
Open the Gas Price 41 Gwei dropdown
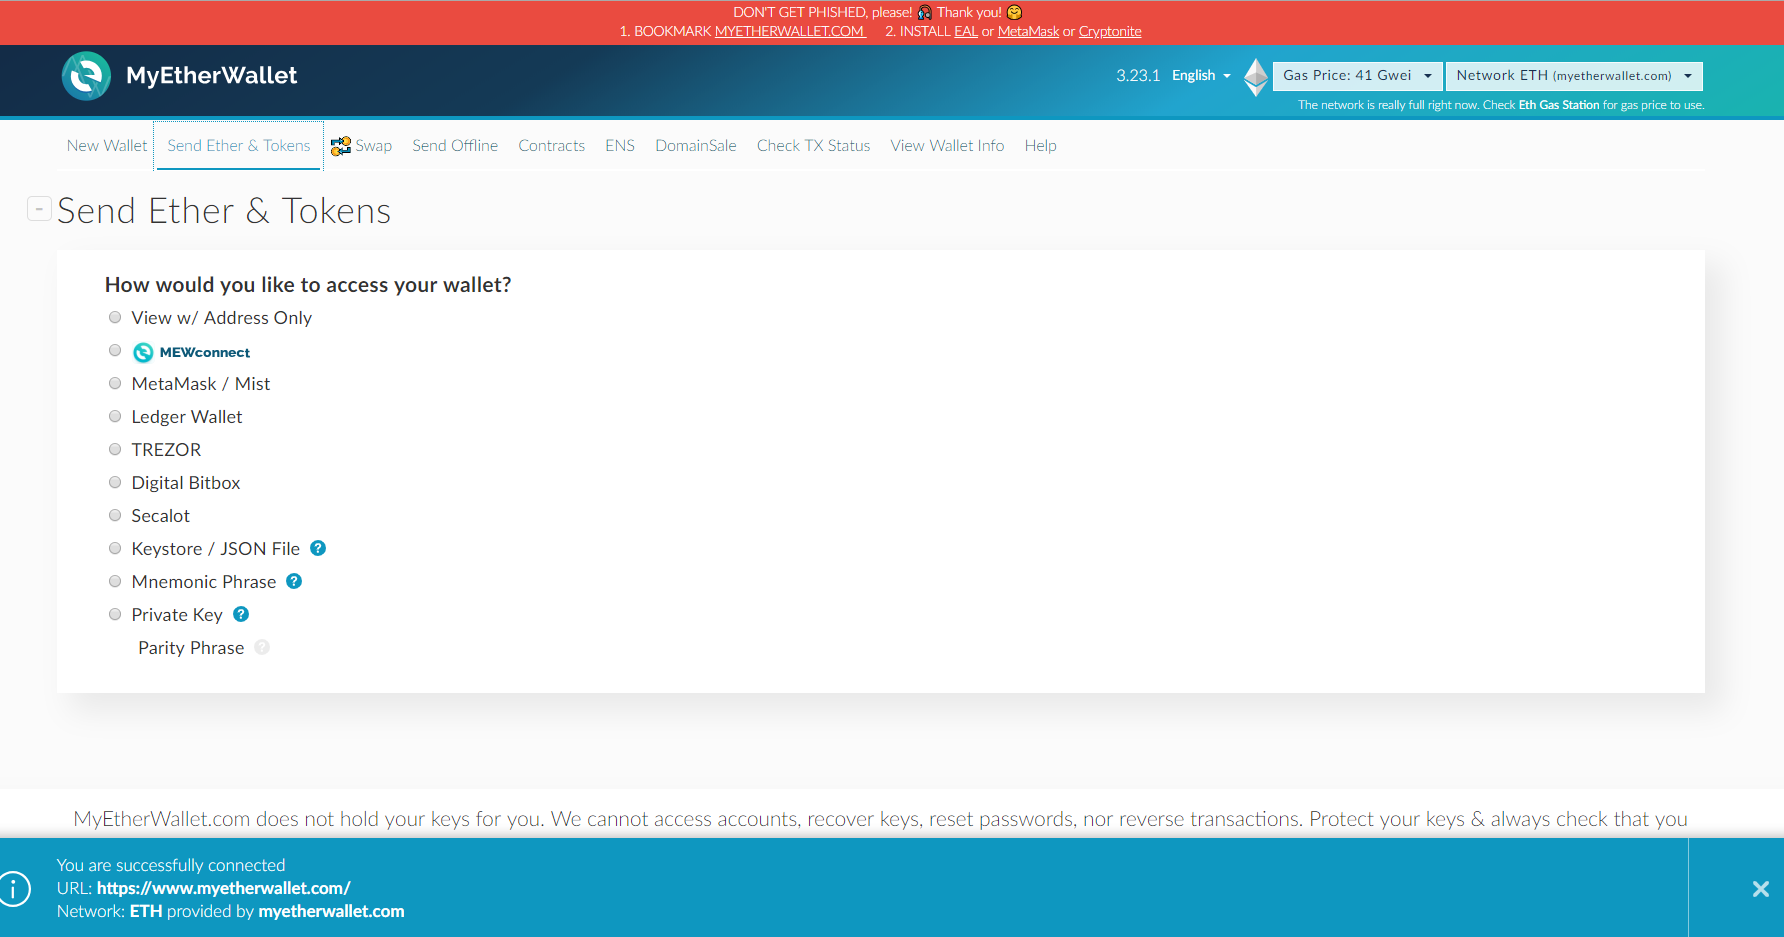tap(1358, 76)
